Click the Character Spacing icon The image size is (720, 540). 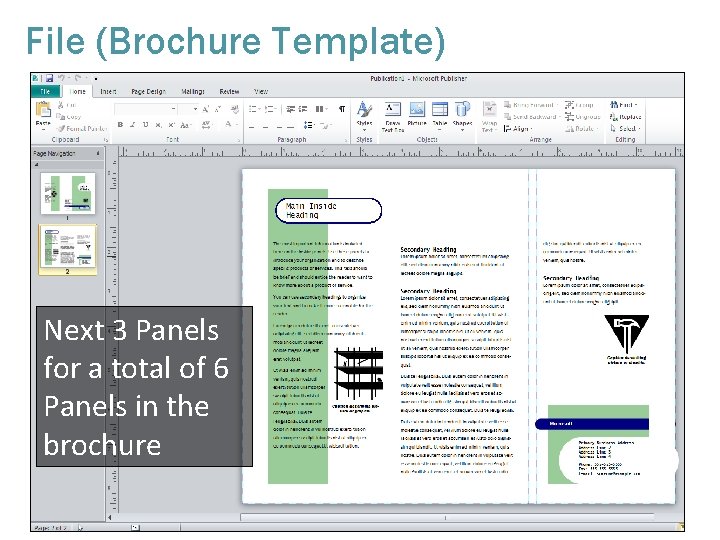pos(206,125)
